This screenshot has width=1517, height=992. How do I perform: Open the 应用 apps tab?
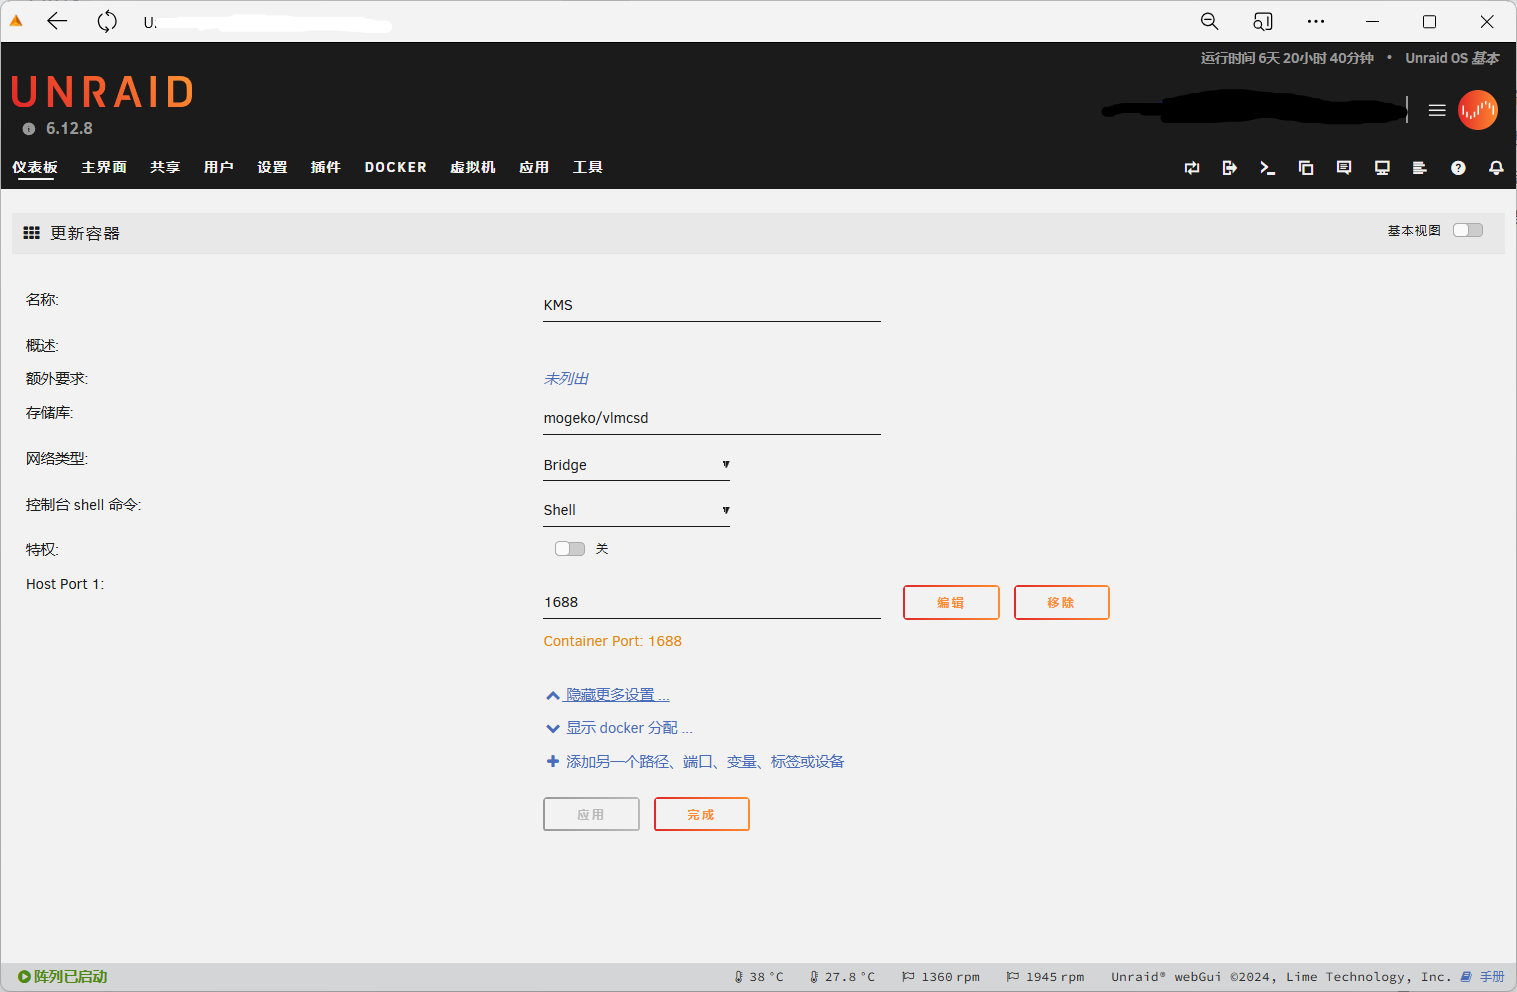pos(534,167)
